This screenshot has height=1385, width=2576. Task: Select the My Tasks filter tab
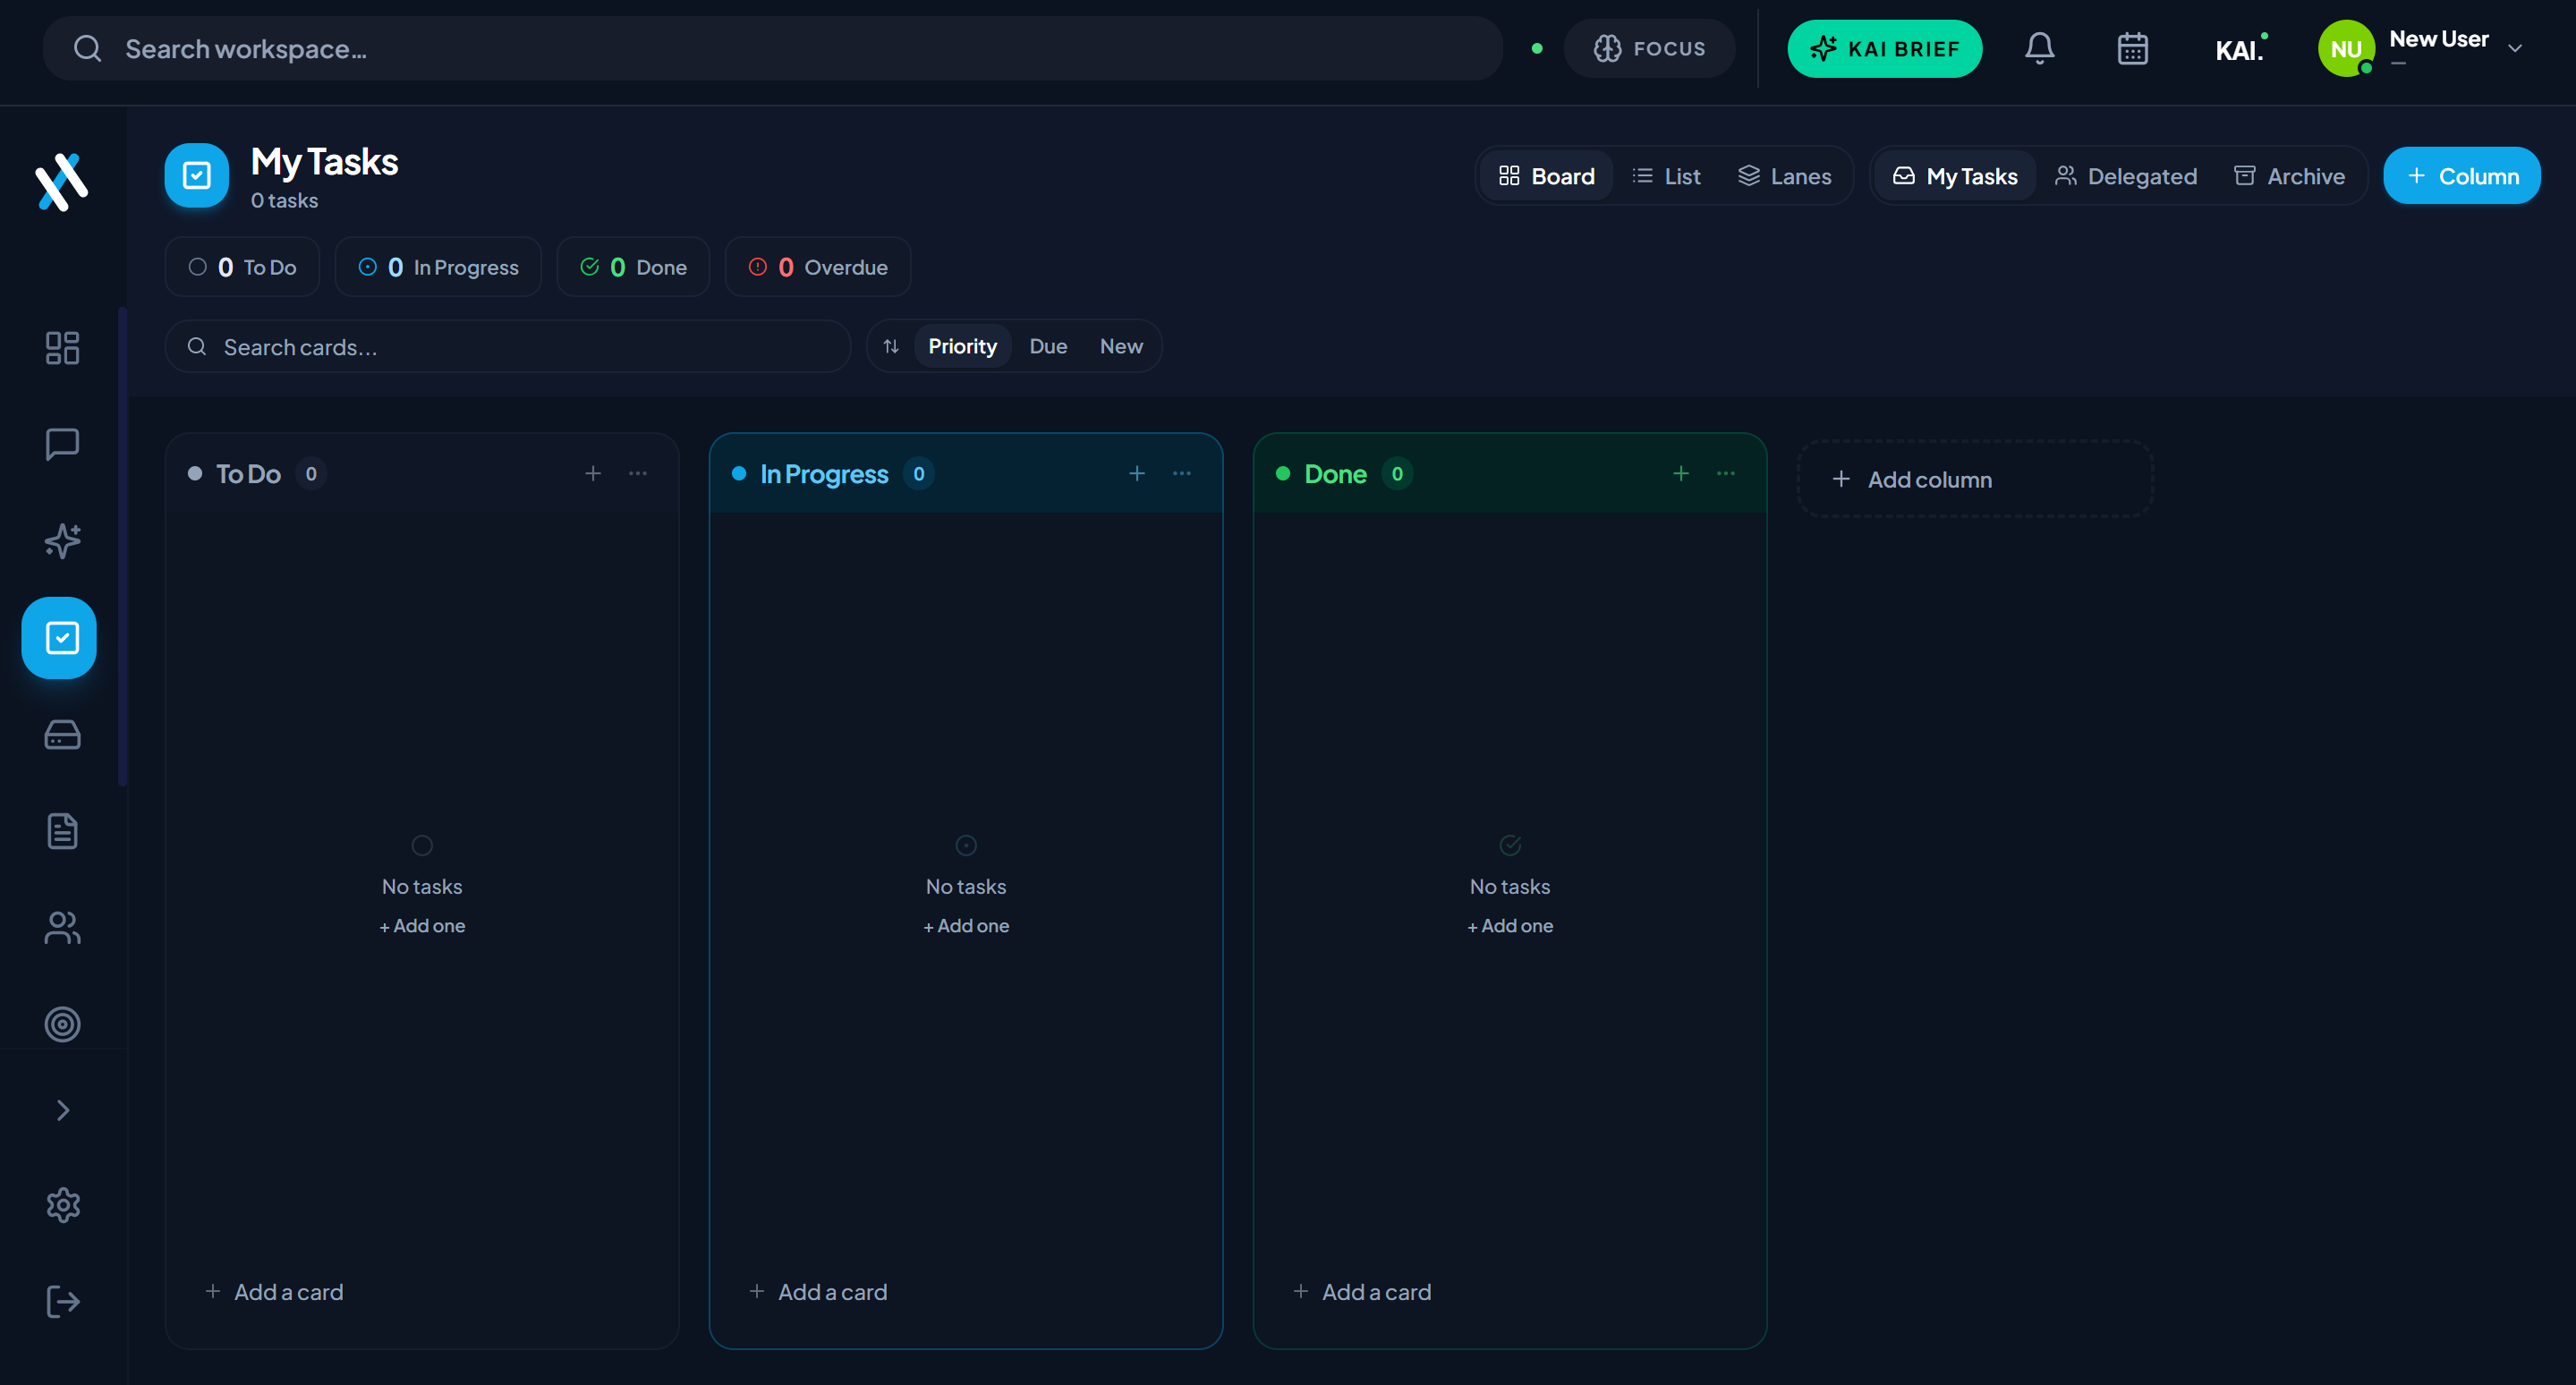click(x=1955, y=176)
